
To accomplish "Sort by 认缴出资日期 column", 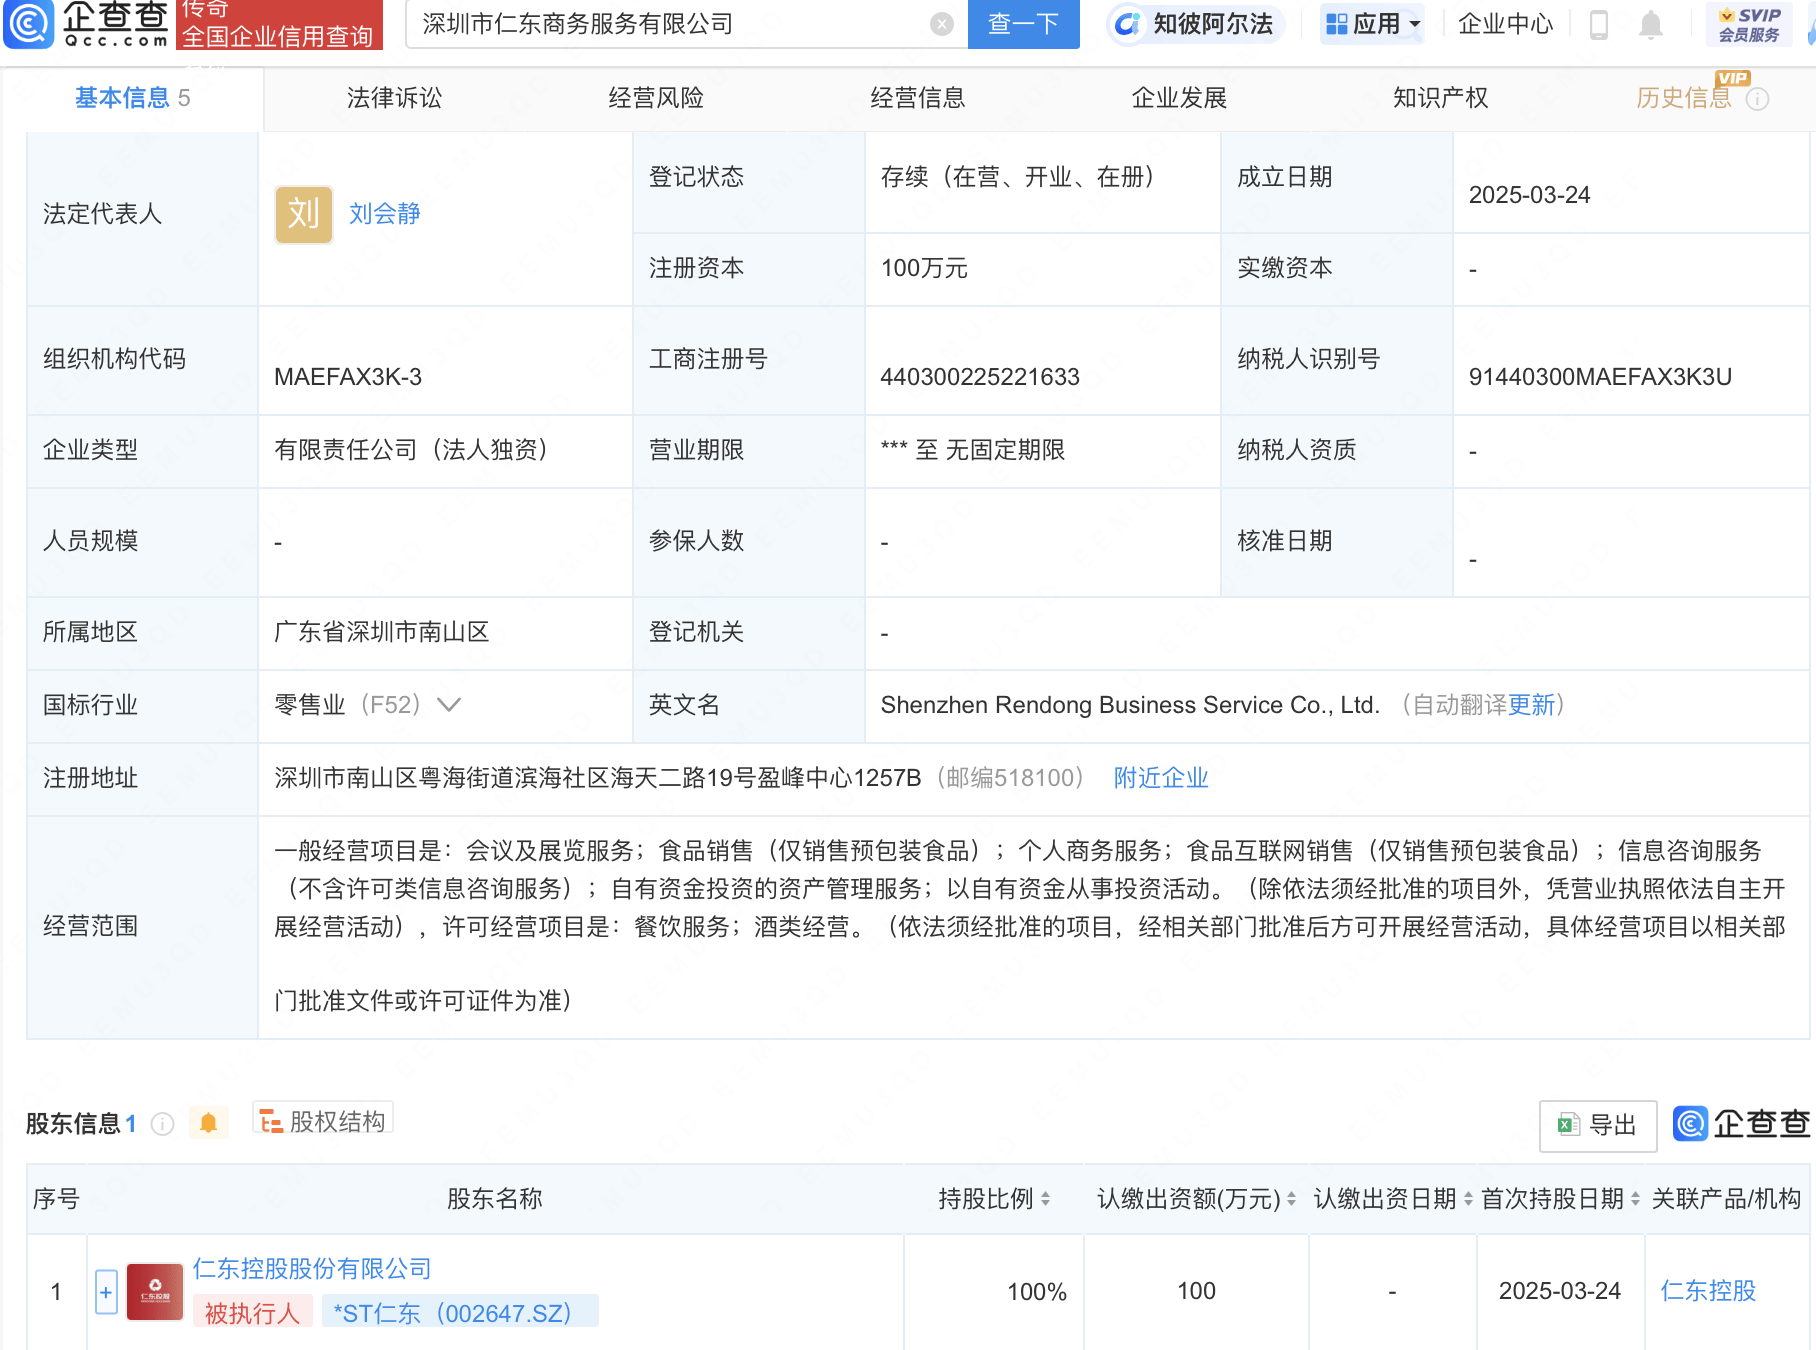I will (x=1468, y=1199).
